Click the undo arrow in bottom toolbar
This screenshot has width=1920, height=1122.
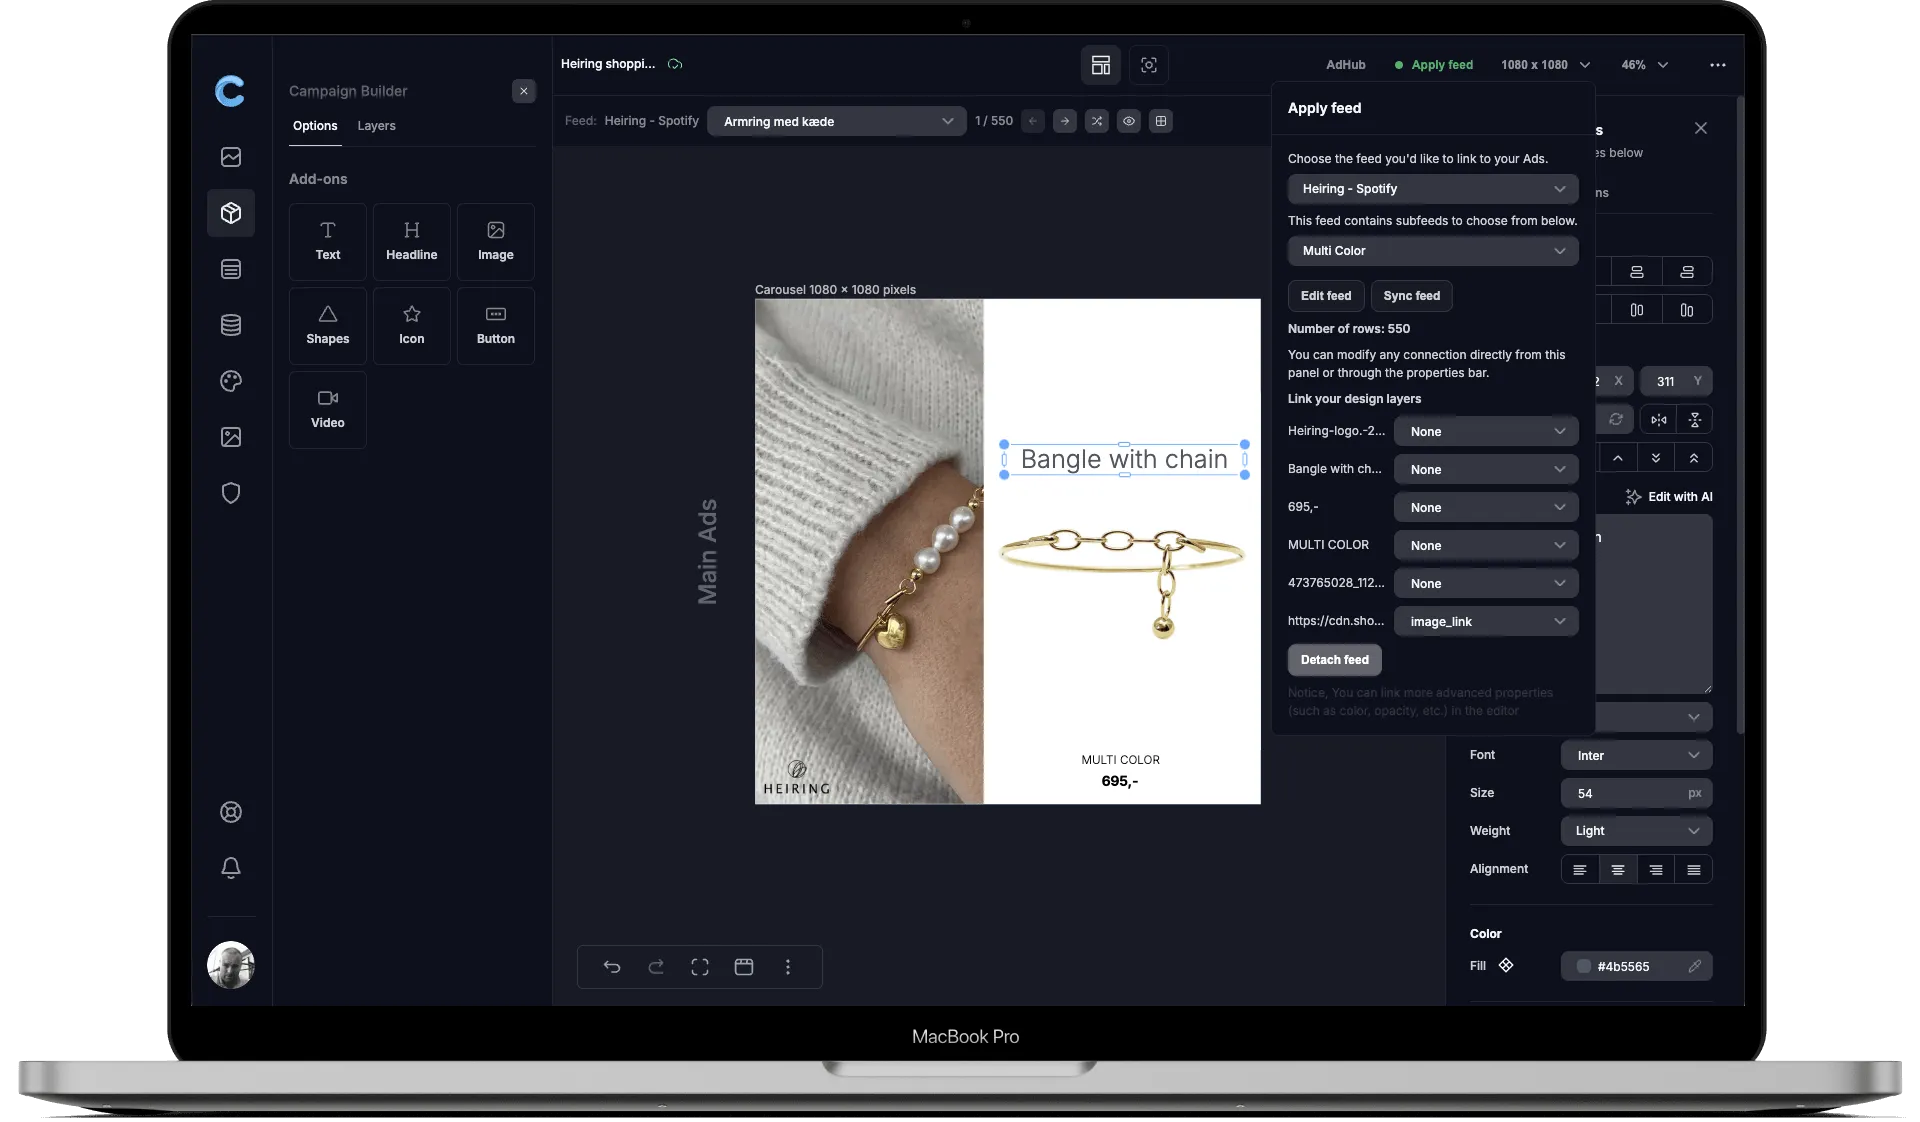(612, 967)
